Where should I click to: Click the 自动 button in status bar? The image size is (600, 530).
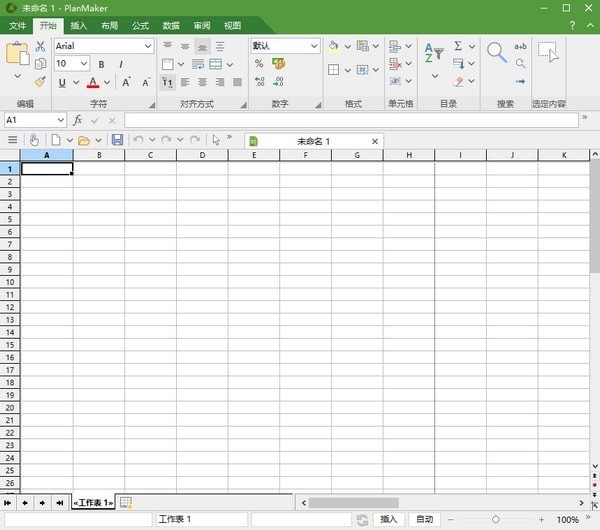coord(425,520)
